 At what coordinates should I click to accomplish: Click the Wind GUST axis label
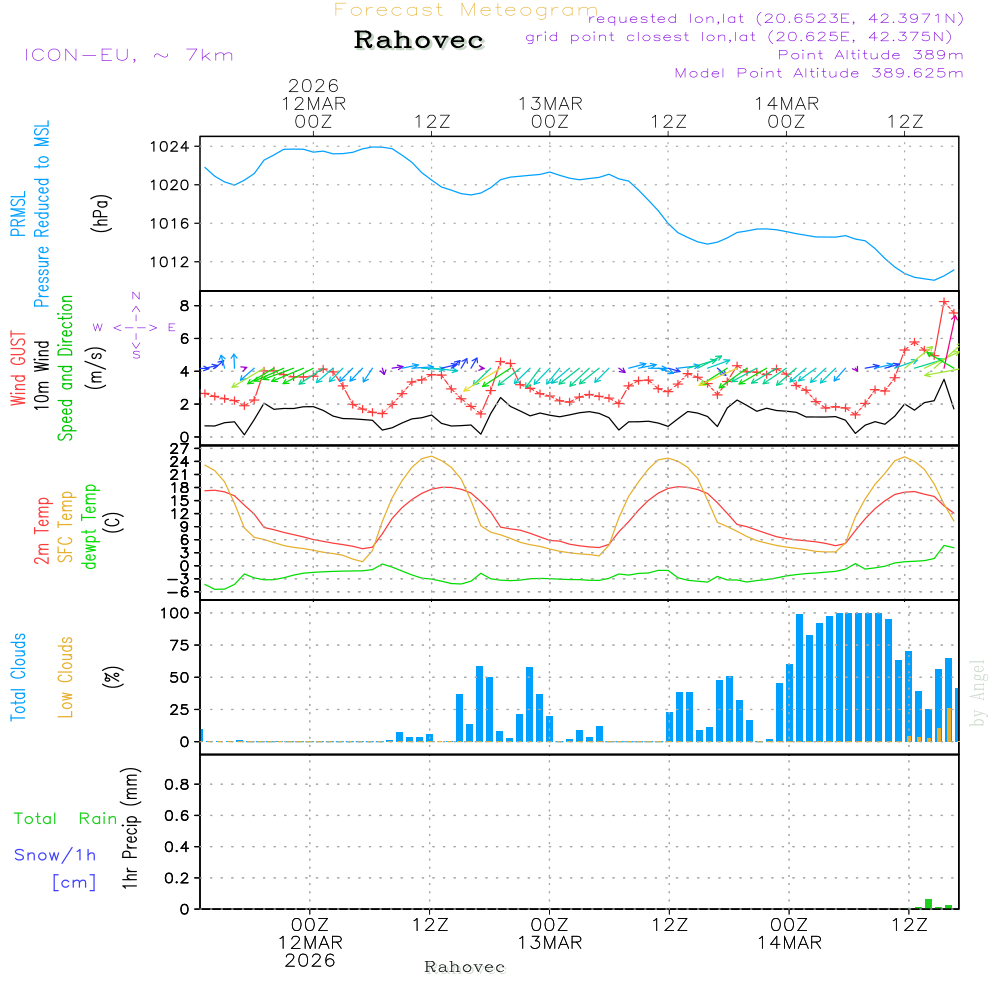coord(18,369)
